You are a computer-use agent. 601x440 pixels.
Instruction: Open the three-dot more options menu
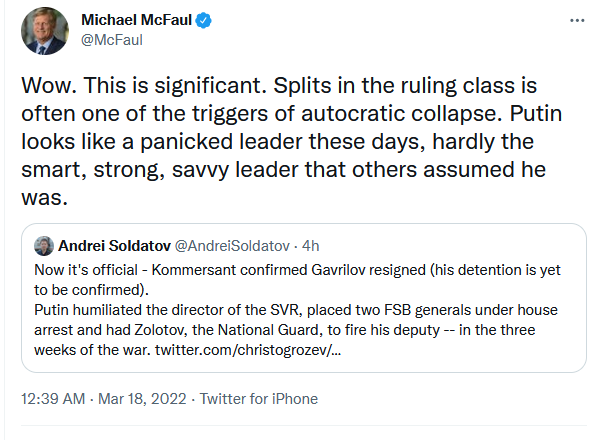[576, 20]
